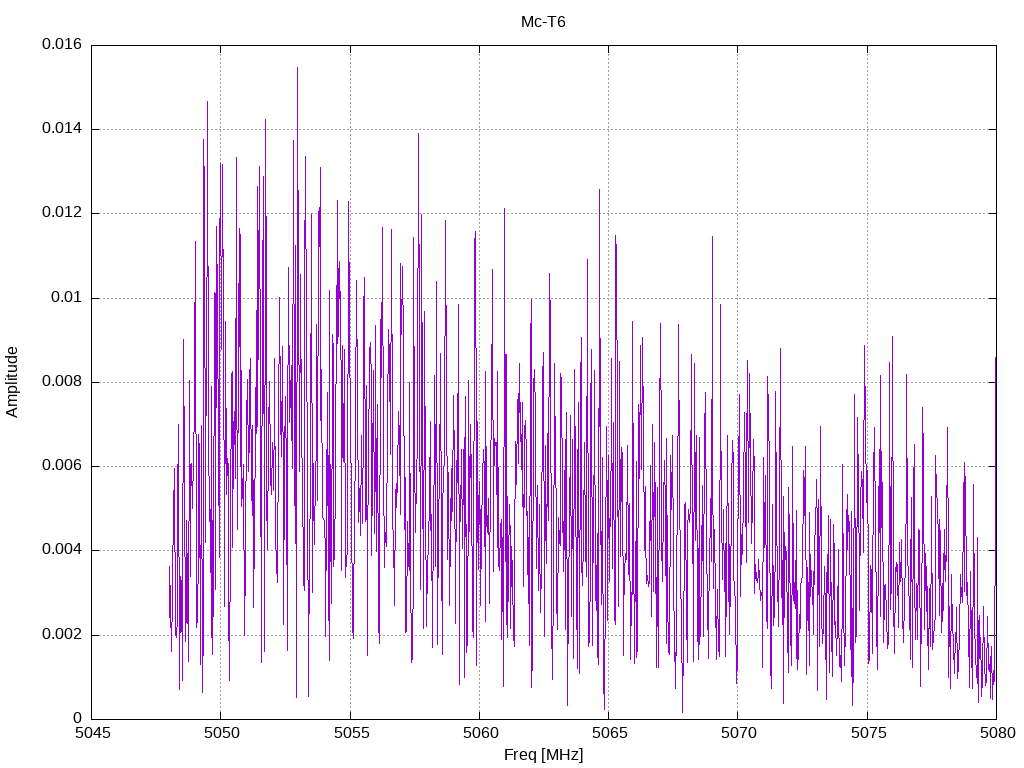Click the 5080 x-axis tick label
Viewport: 1024px width, 768px height.
pos(998,733)
